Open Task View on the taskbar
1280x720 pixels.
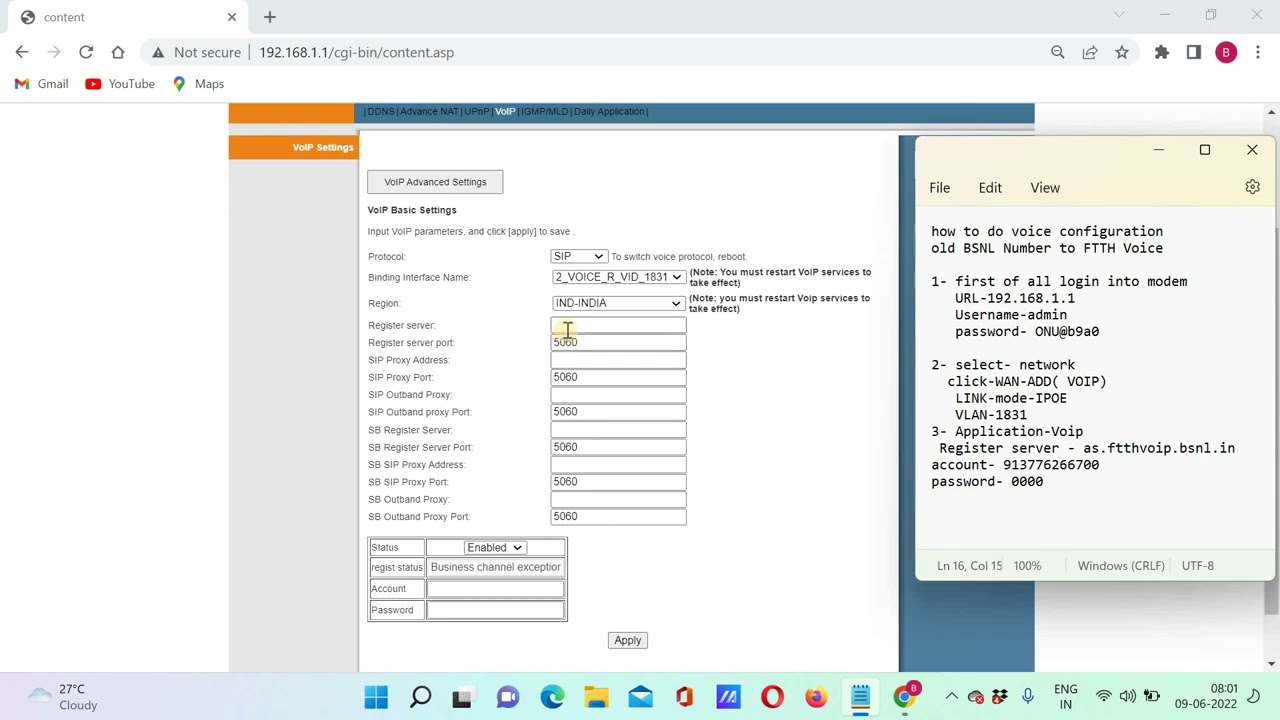(462, 697)
